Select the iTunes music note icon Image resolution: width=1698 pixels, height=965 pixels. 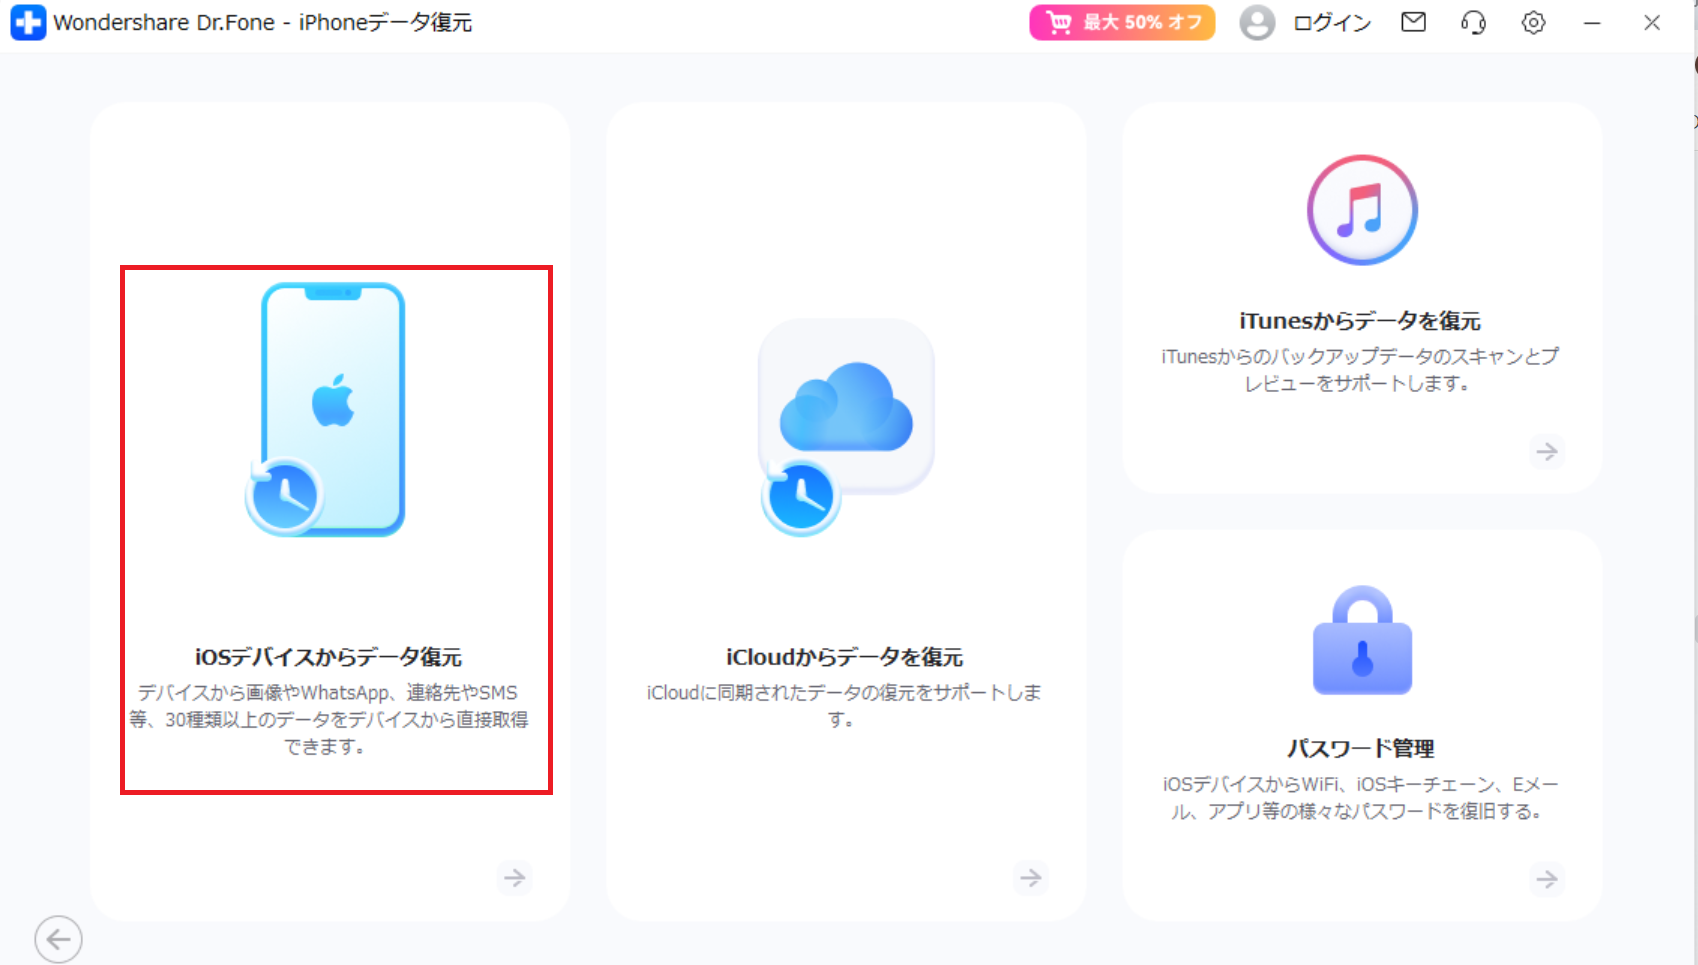tap(1362, 210)
